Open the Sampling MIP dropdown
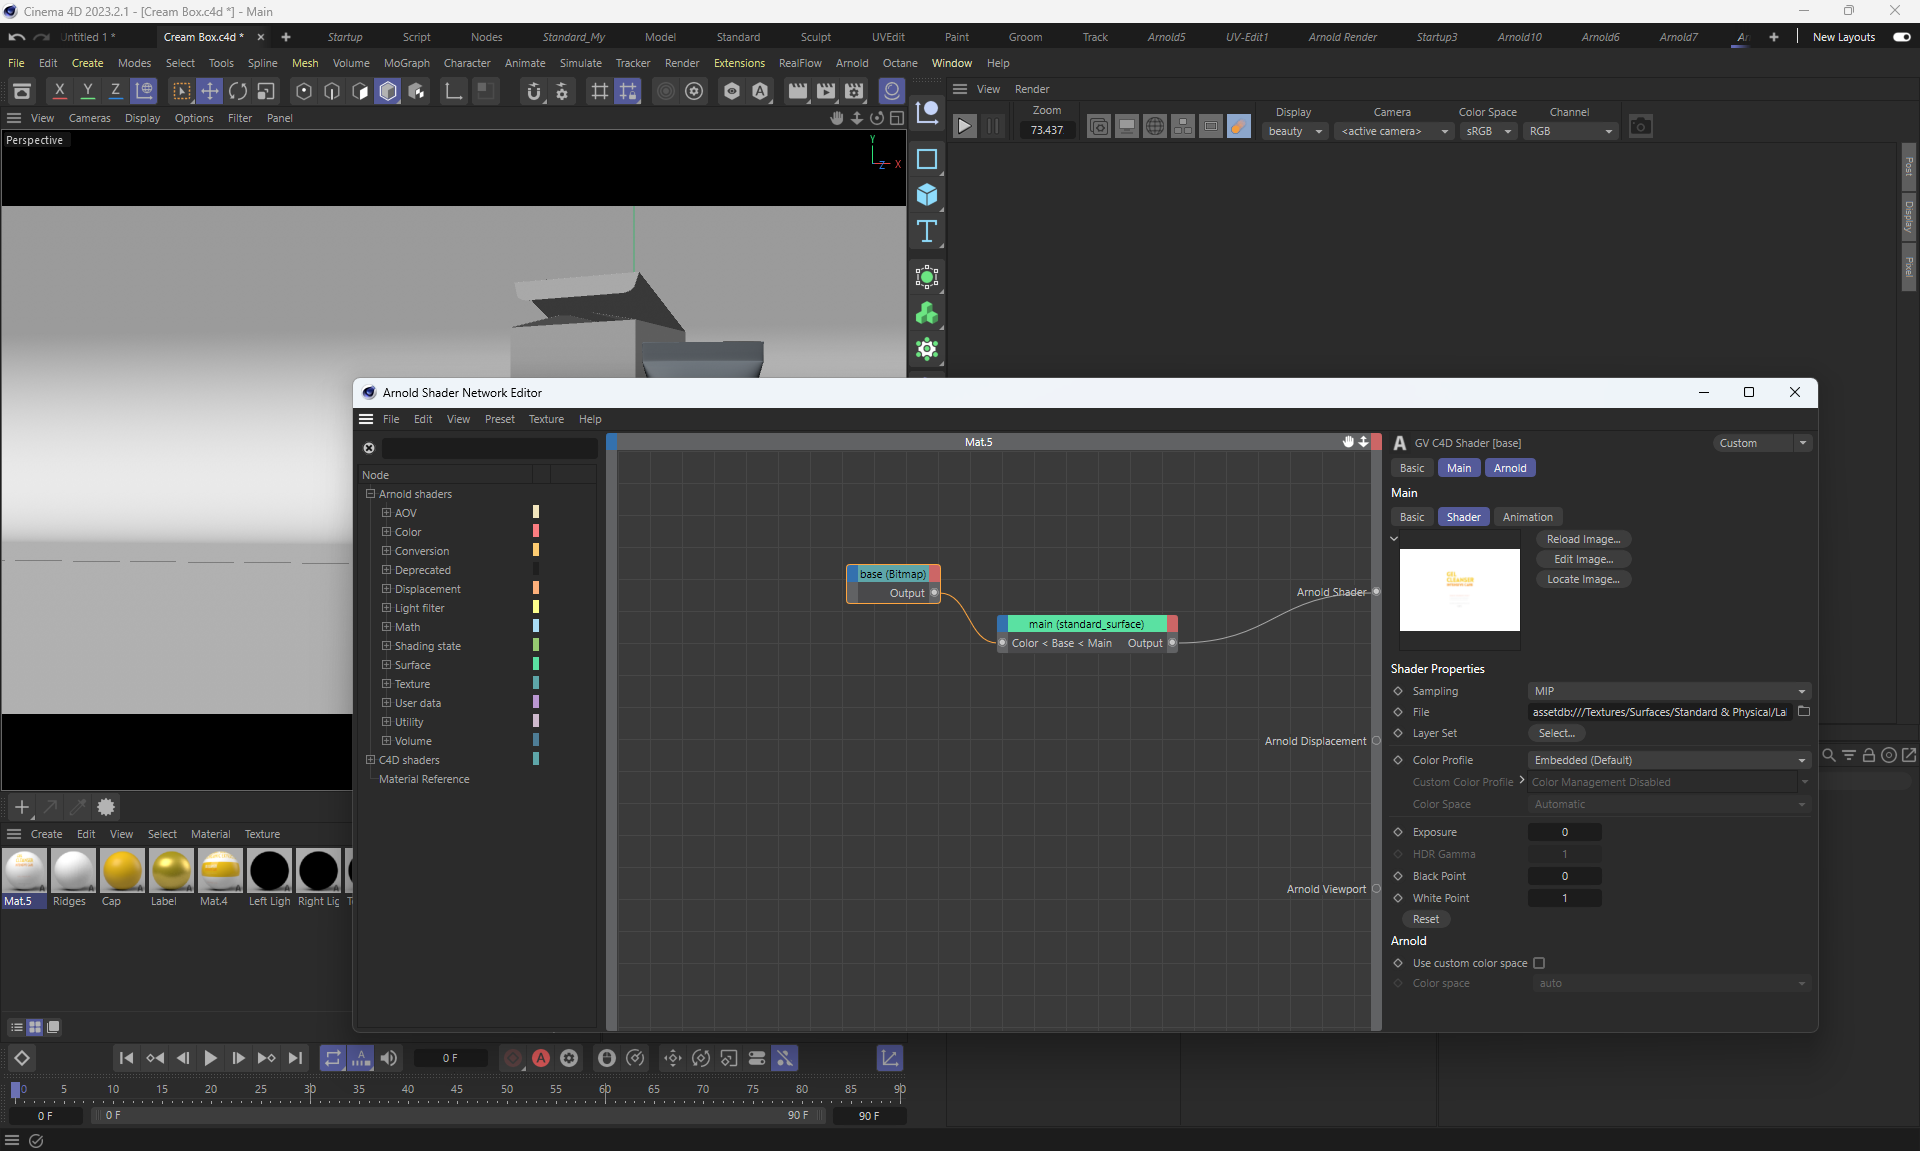Image resolution: width=1920 pixels, height=1151 pixels. pyautogui.click(x=1669, y=691)
